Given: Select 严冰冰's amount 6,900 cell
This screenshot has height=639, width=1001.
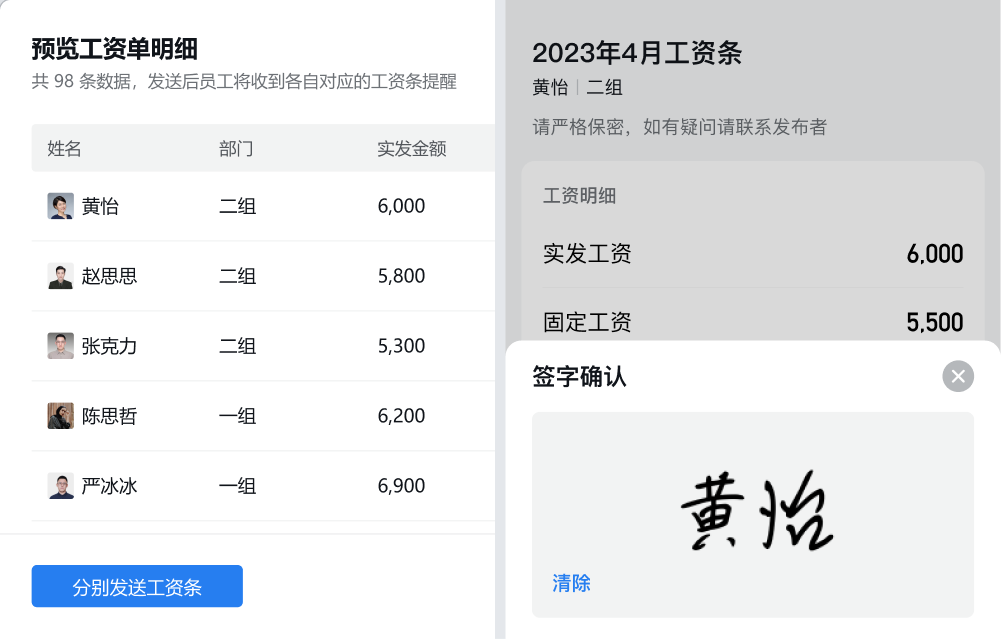Looking at the screenshot, I should click(401, 486).
